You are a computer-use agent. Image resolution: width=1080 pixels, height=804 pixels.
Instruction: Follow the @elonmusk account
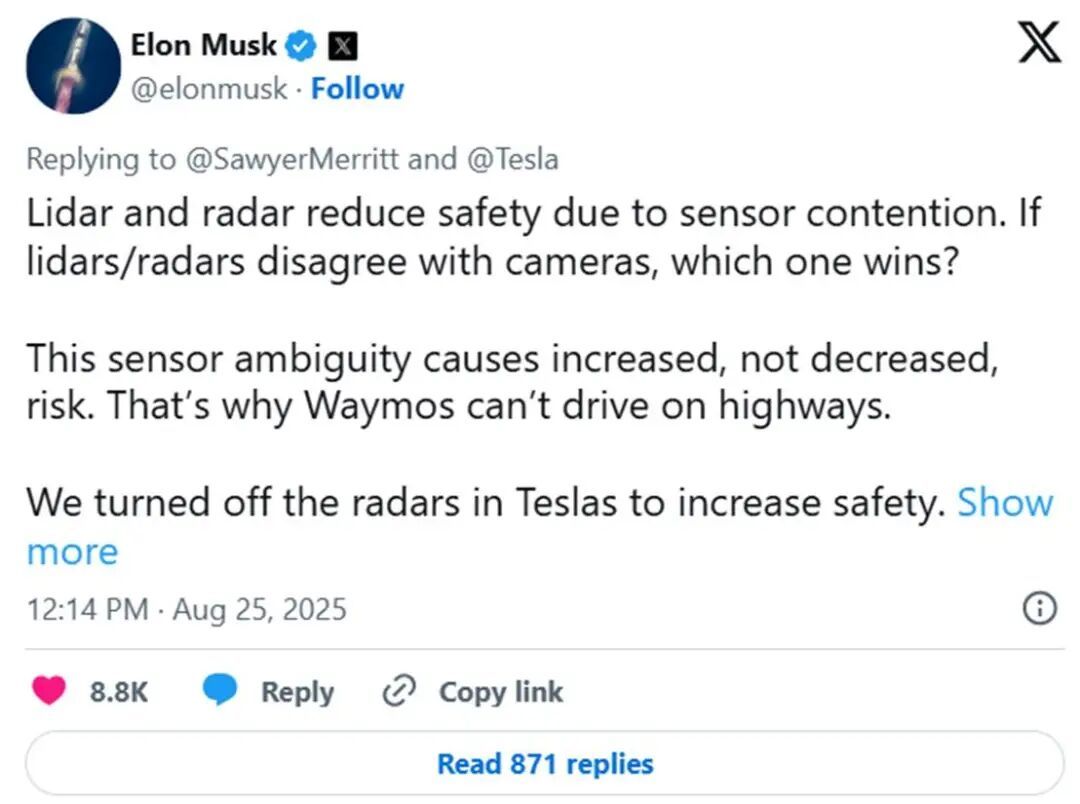pos(357,89)
